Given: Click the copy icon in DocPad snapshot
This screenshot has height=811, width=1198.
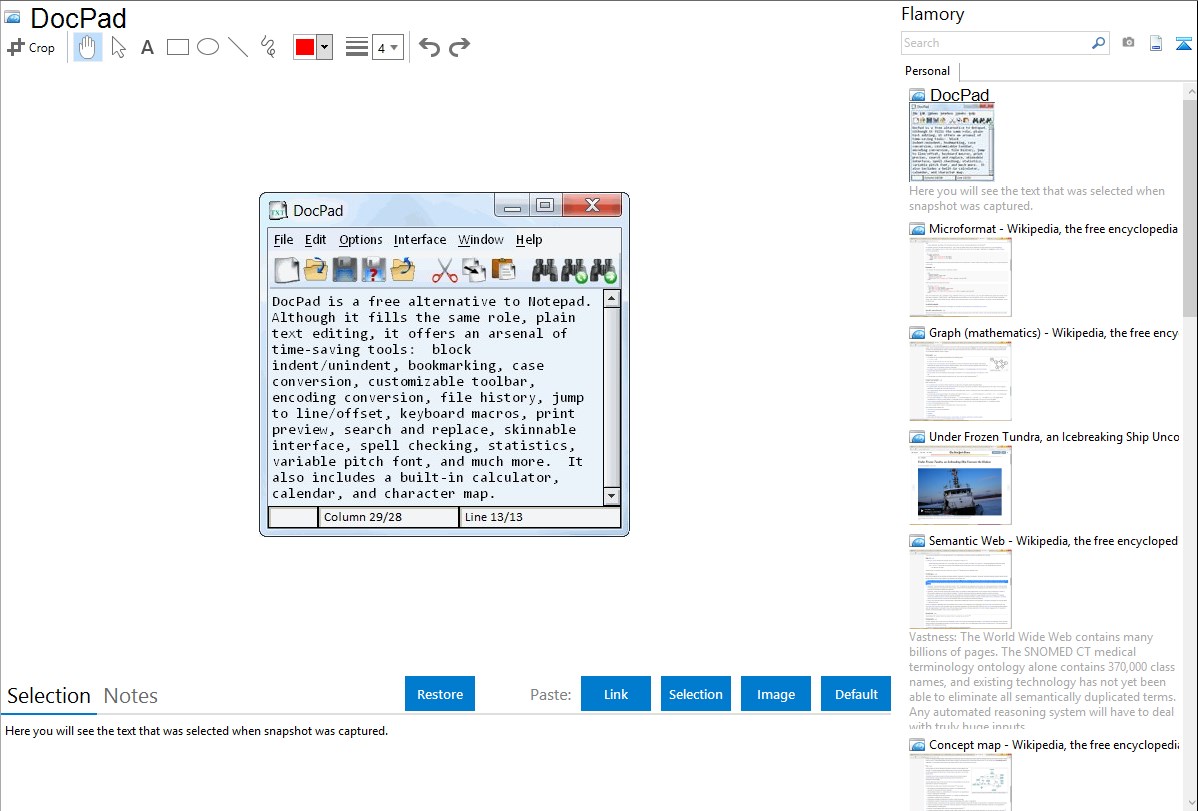Looking at the screenshot, I should (x=474, y=270).
